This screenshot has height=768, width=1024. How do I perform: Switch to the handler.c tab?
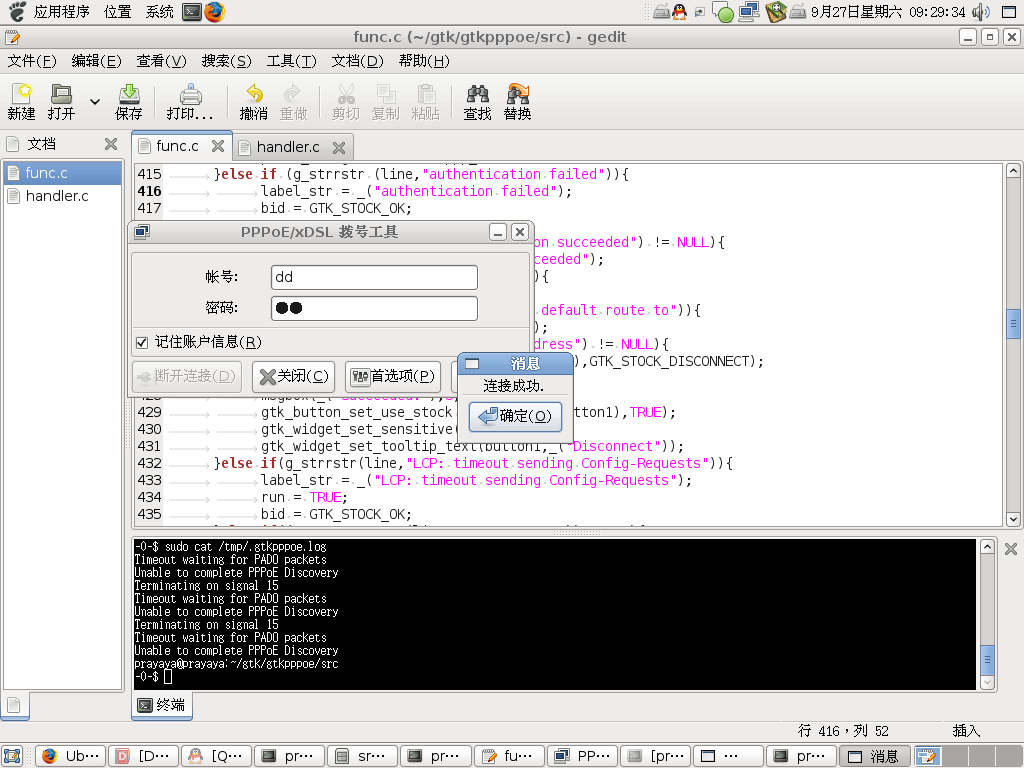click(x=287, y=147)
